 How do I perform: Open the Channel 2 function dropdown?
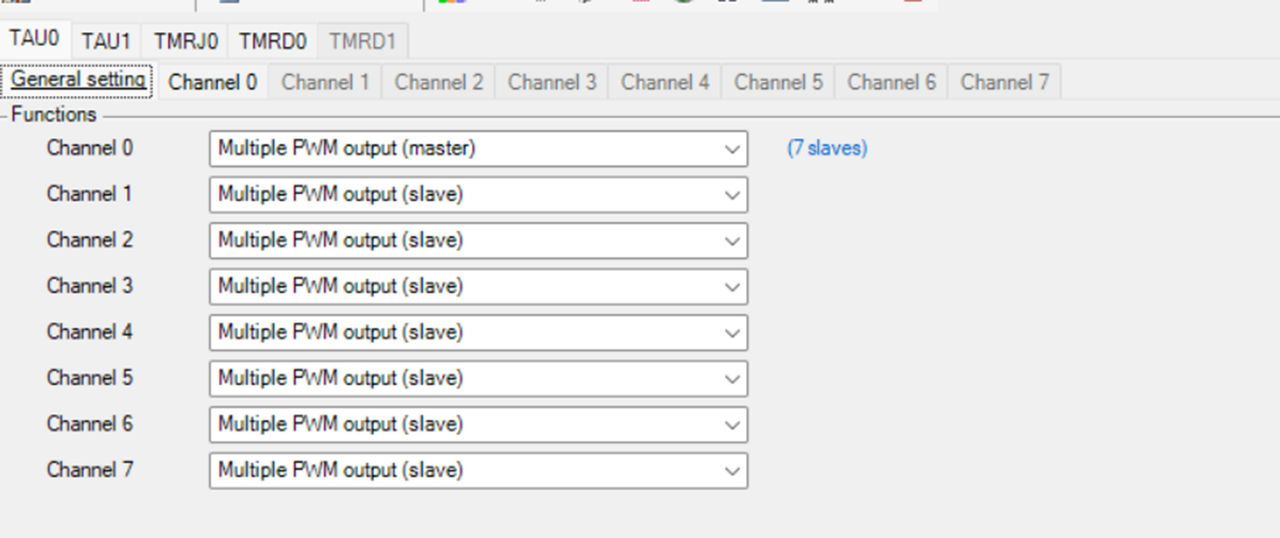coord(478,241)
